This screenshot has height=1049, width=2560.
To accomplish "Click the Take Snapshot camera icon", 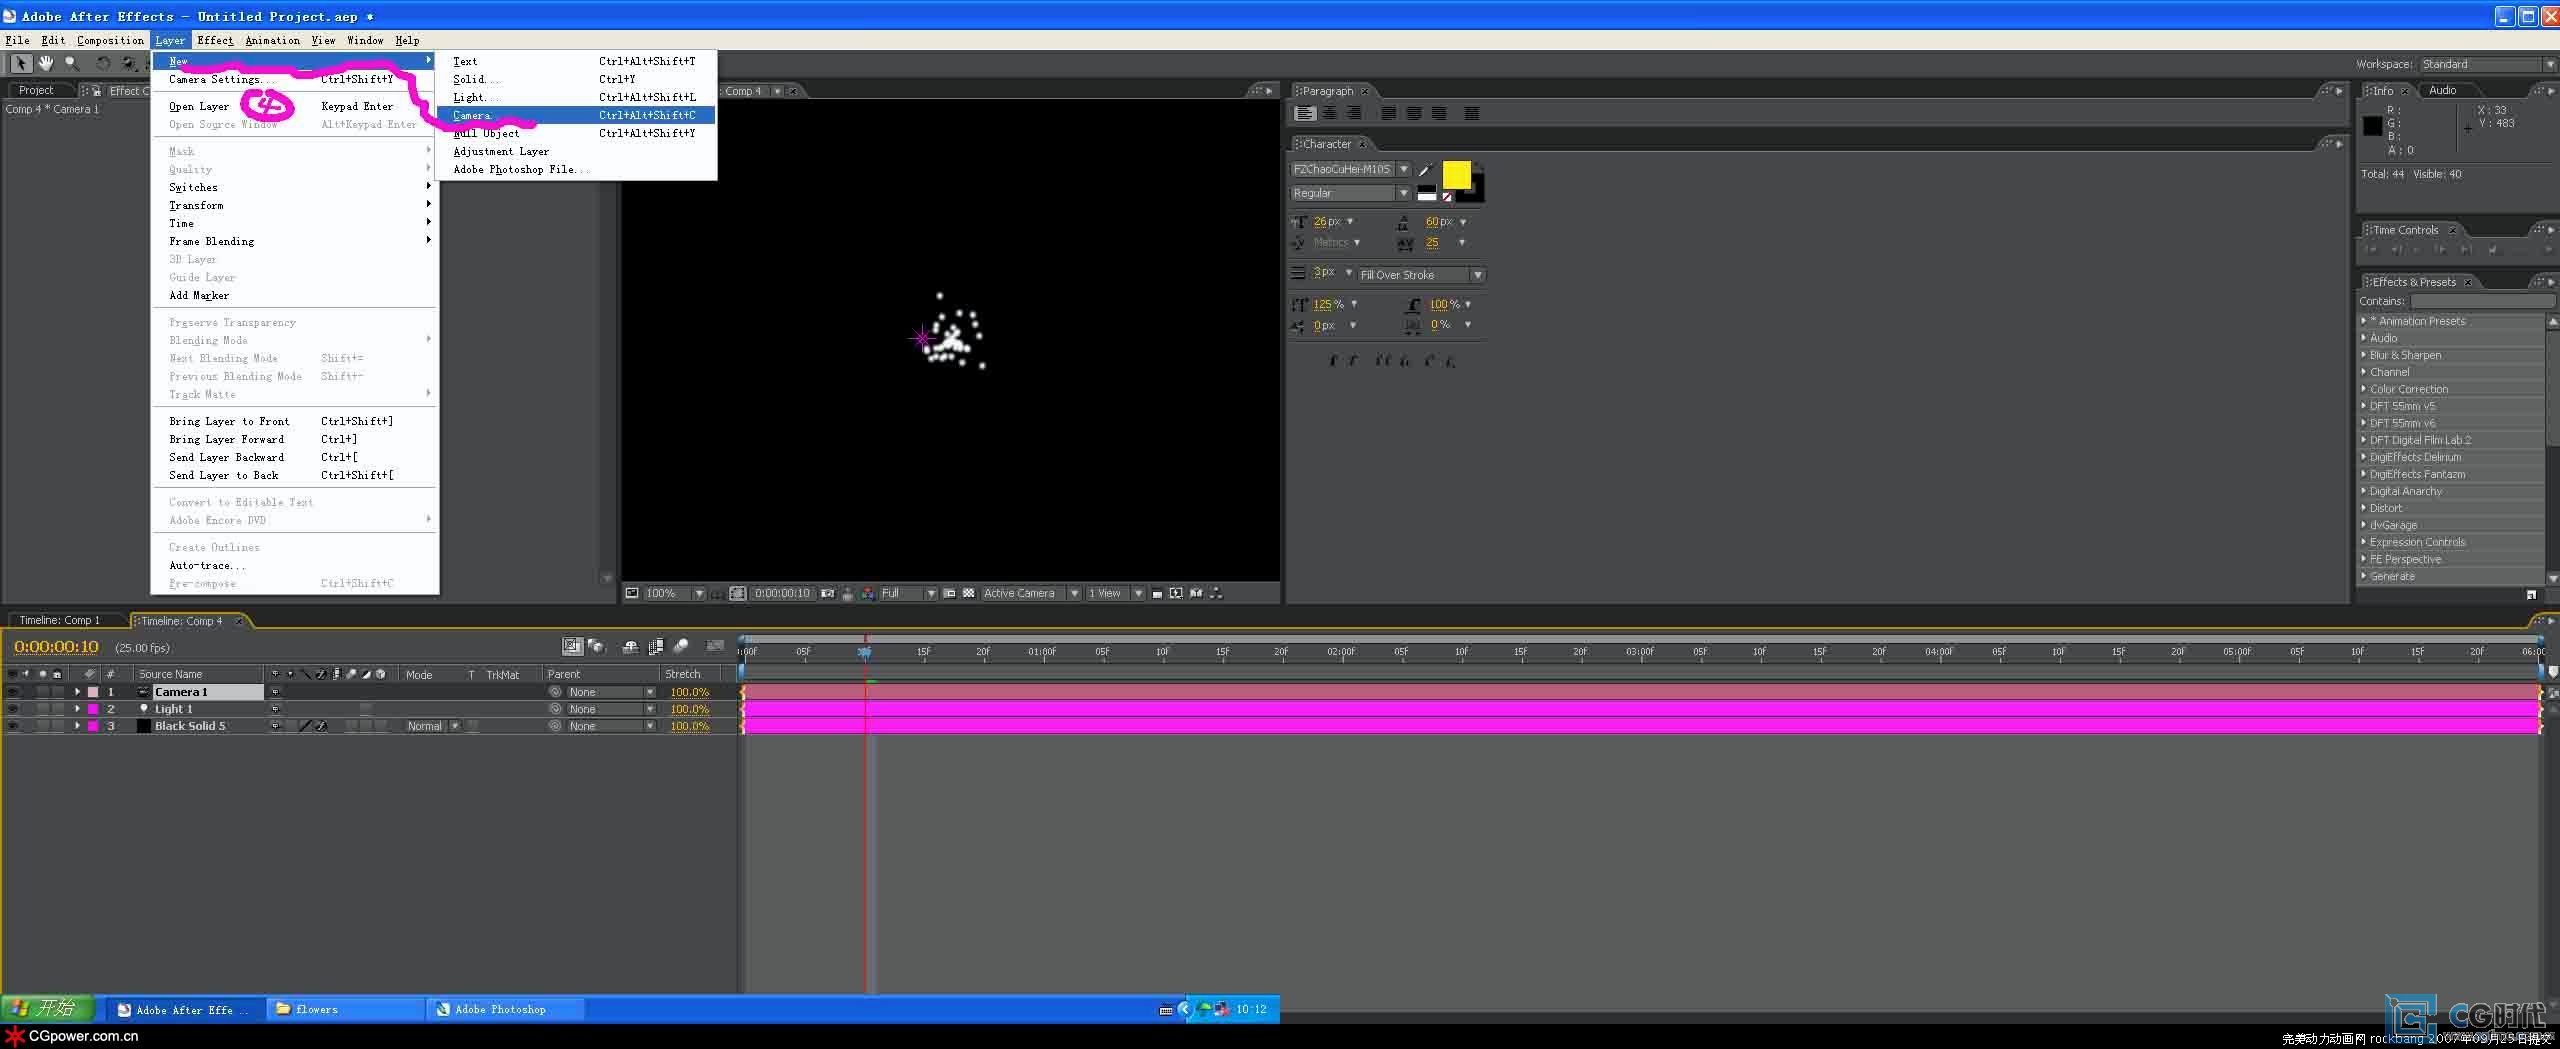I will [827, 593].
